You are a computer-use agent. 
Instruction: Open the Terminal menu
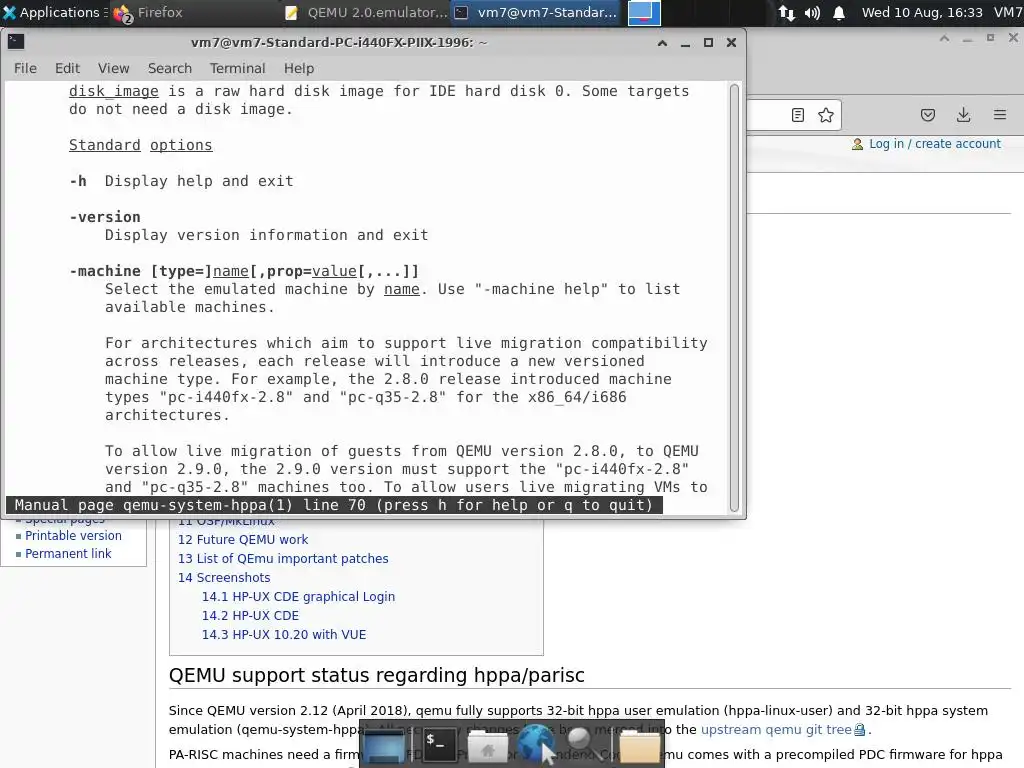237,68
